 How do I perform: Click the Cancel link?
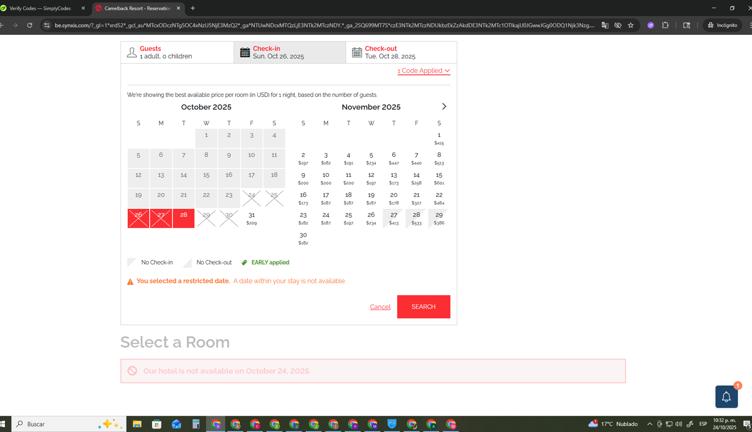[380, 307]
